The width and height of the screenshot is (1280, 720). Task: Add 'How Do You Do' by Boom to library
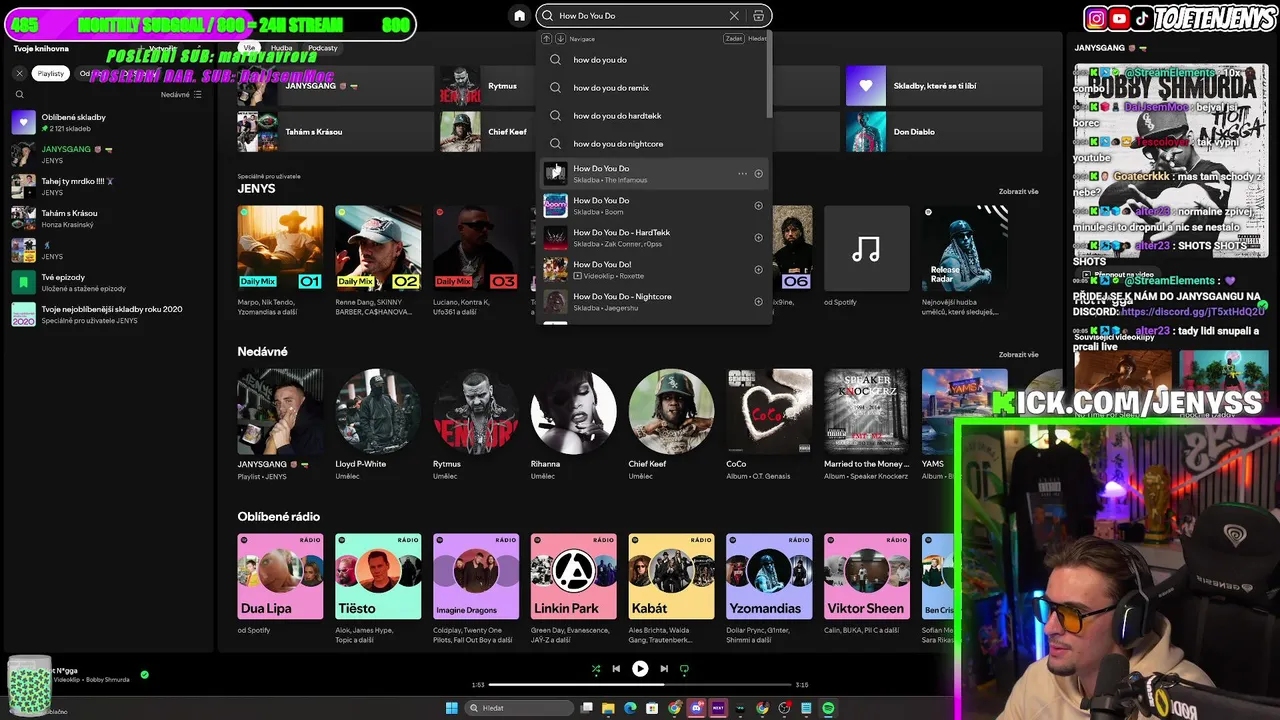[758, 206]
